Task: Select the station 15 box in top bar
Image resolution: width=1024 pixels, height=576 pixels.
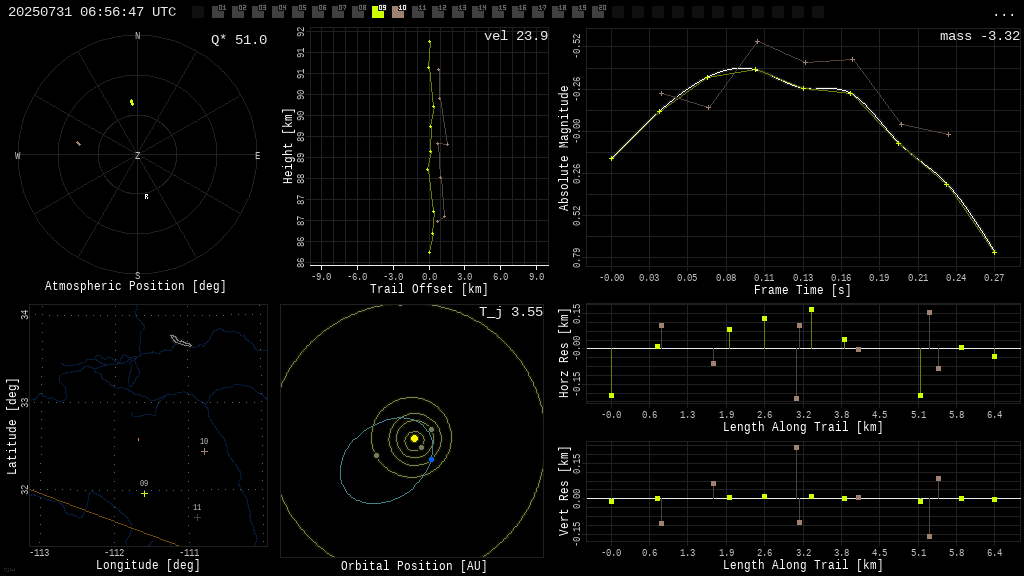Action: [498, 12]
